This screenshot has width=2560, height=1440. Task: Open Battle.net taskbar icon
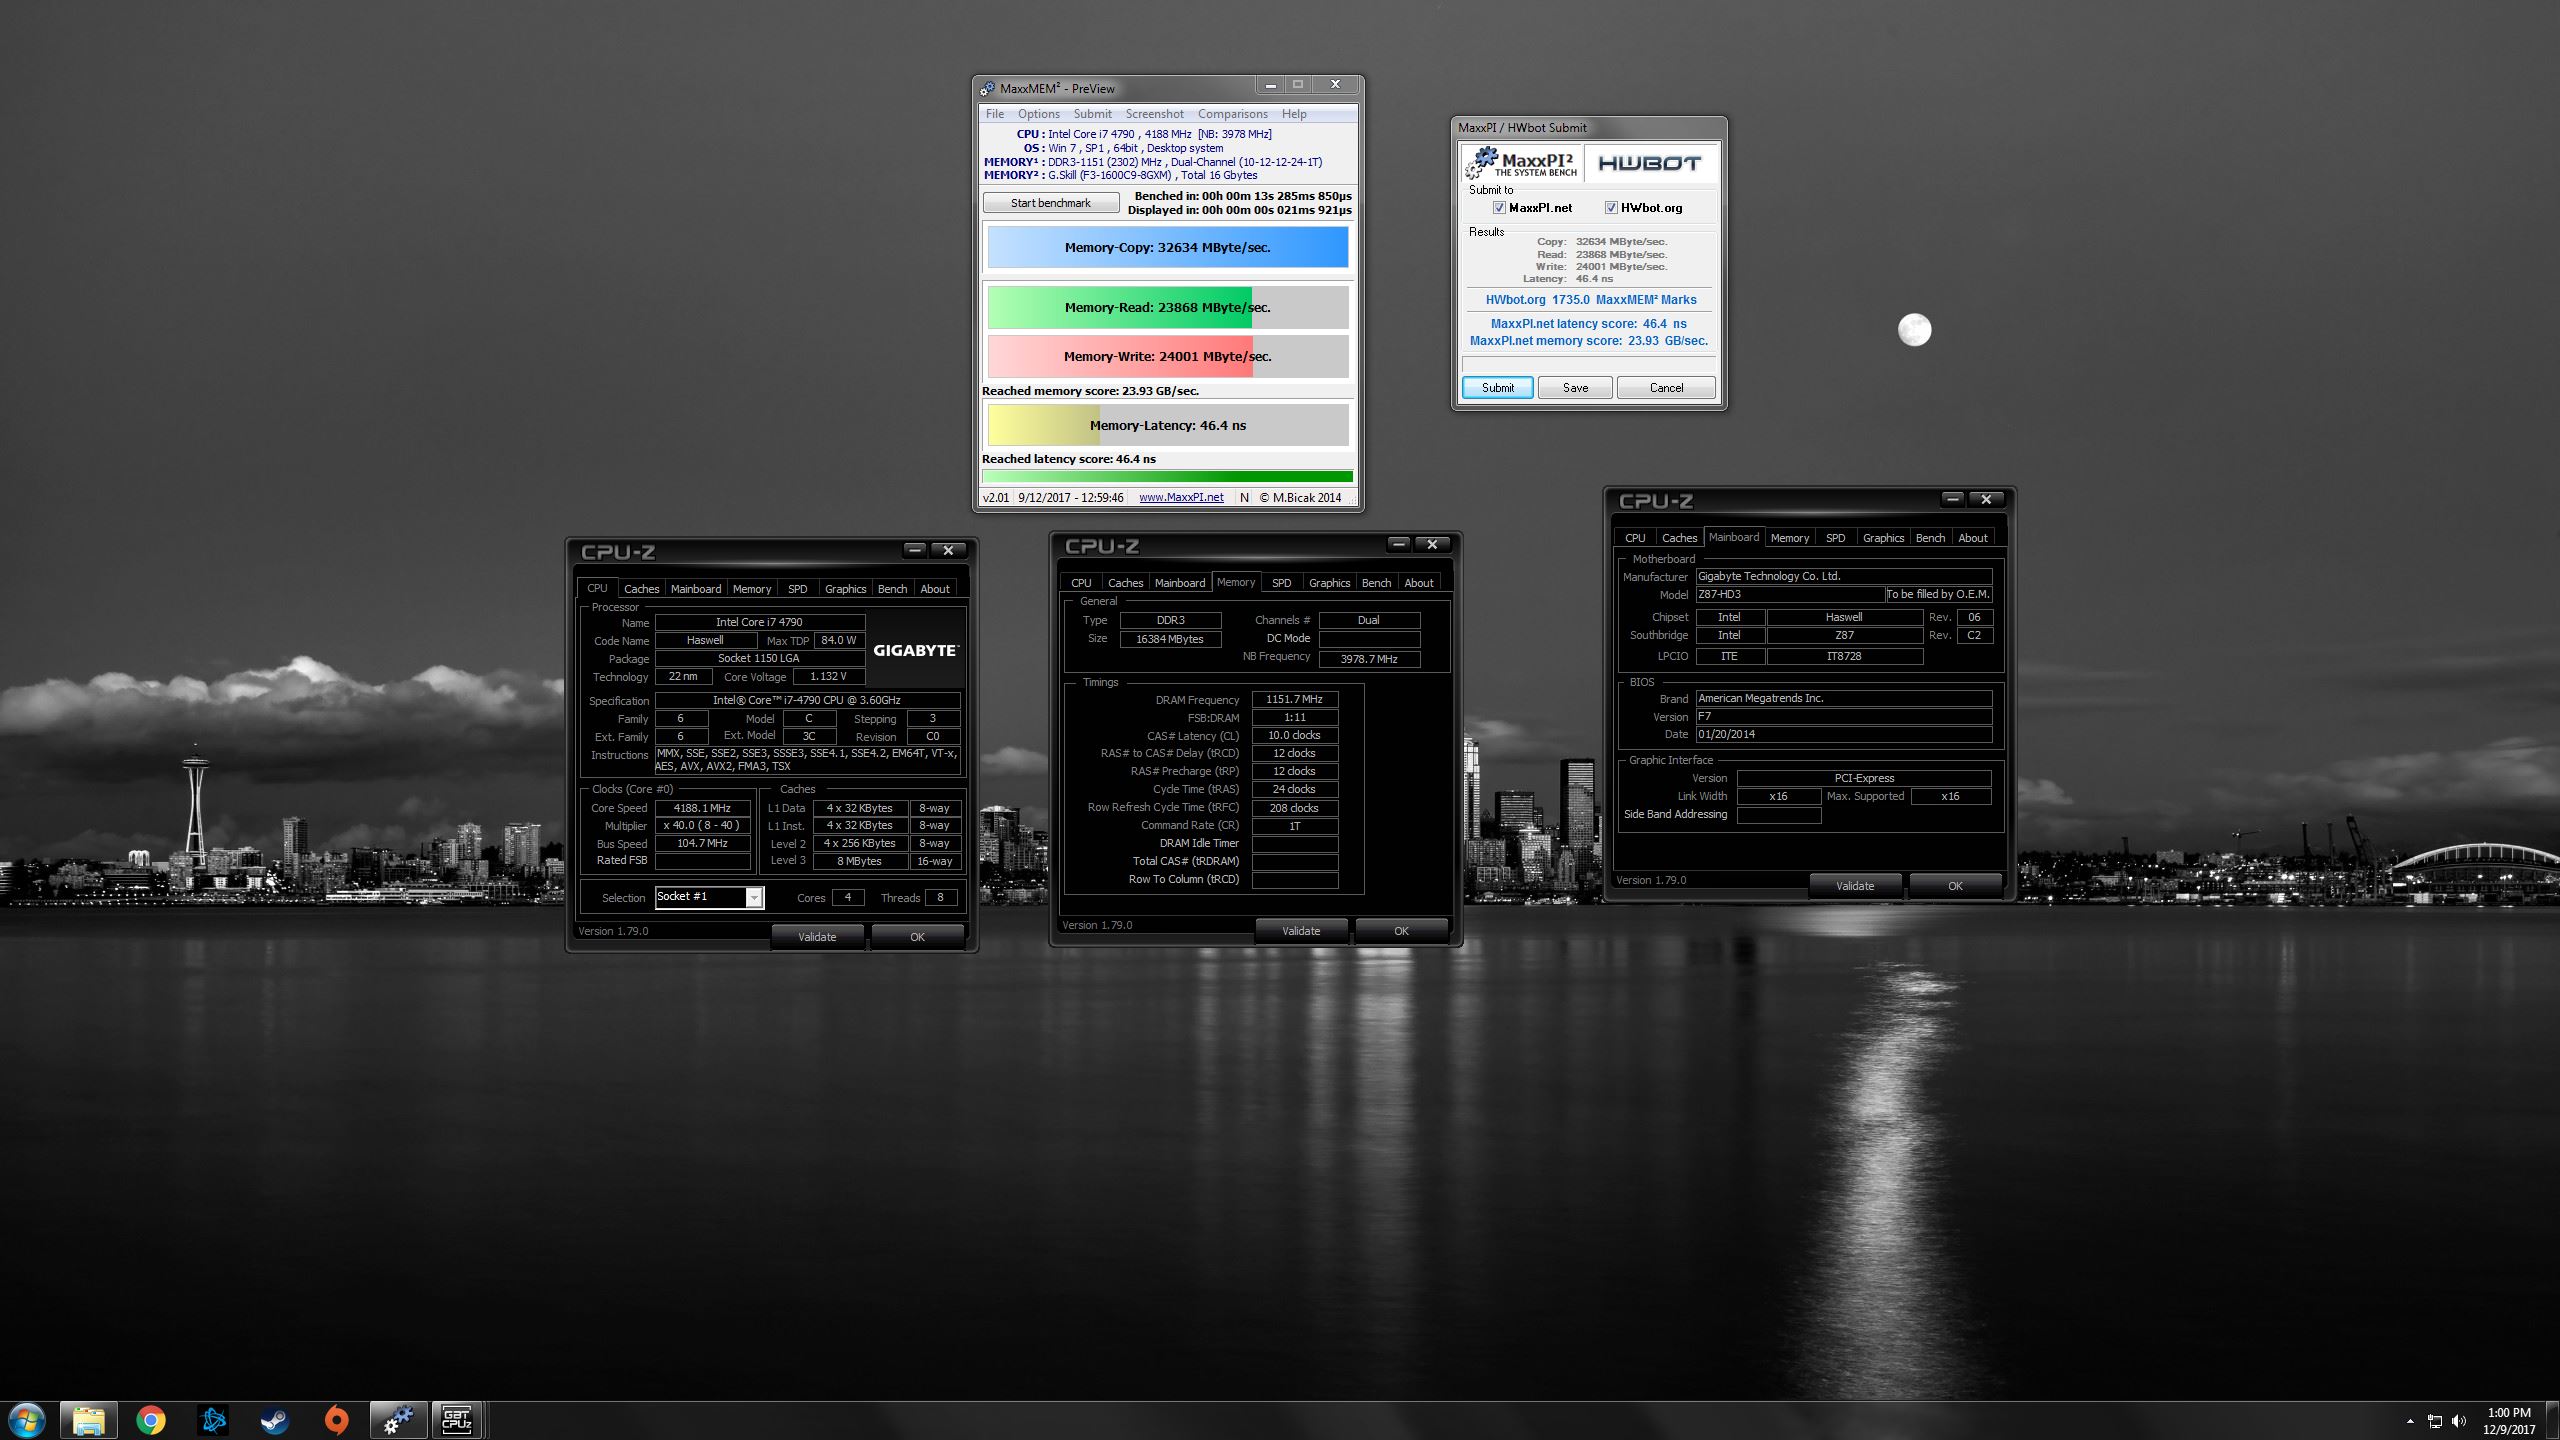[213, 1420]
